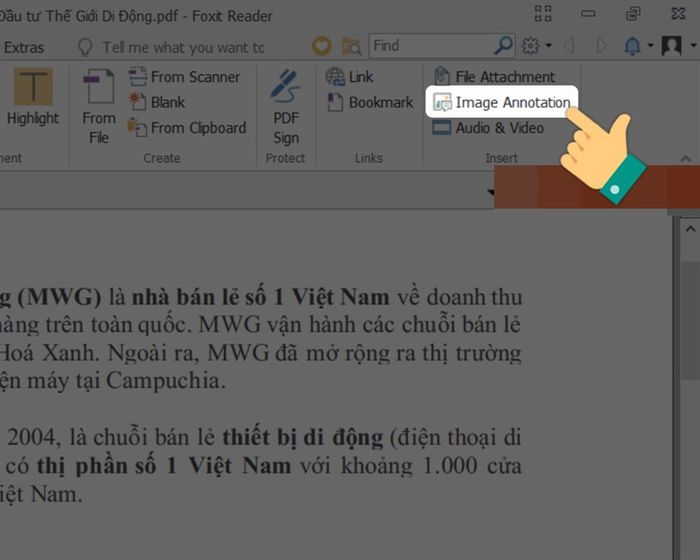
Task: Open the advanced folder search icon
Action: pyautogui.click(x=351, y=46)
